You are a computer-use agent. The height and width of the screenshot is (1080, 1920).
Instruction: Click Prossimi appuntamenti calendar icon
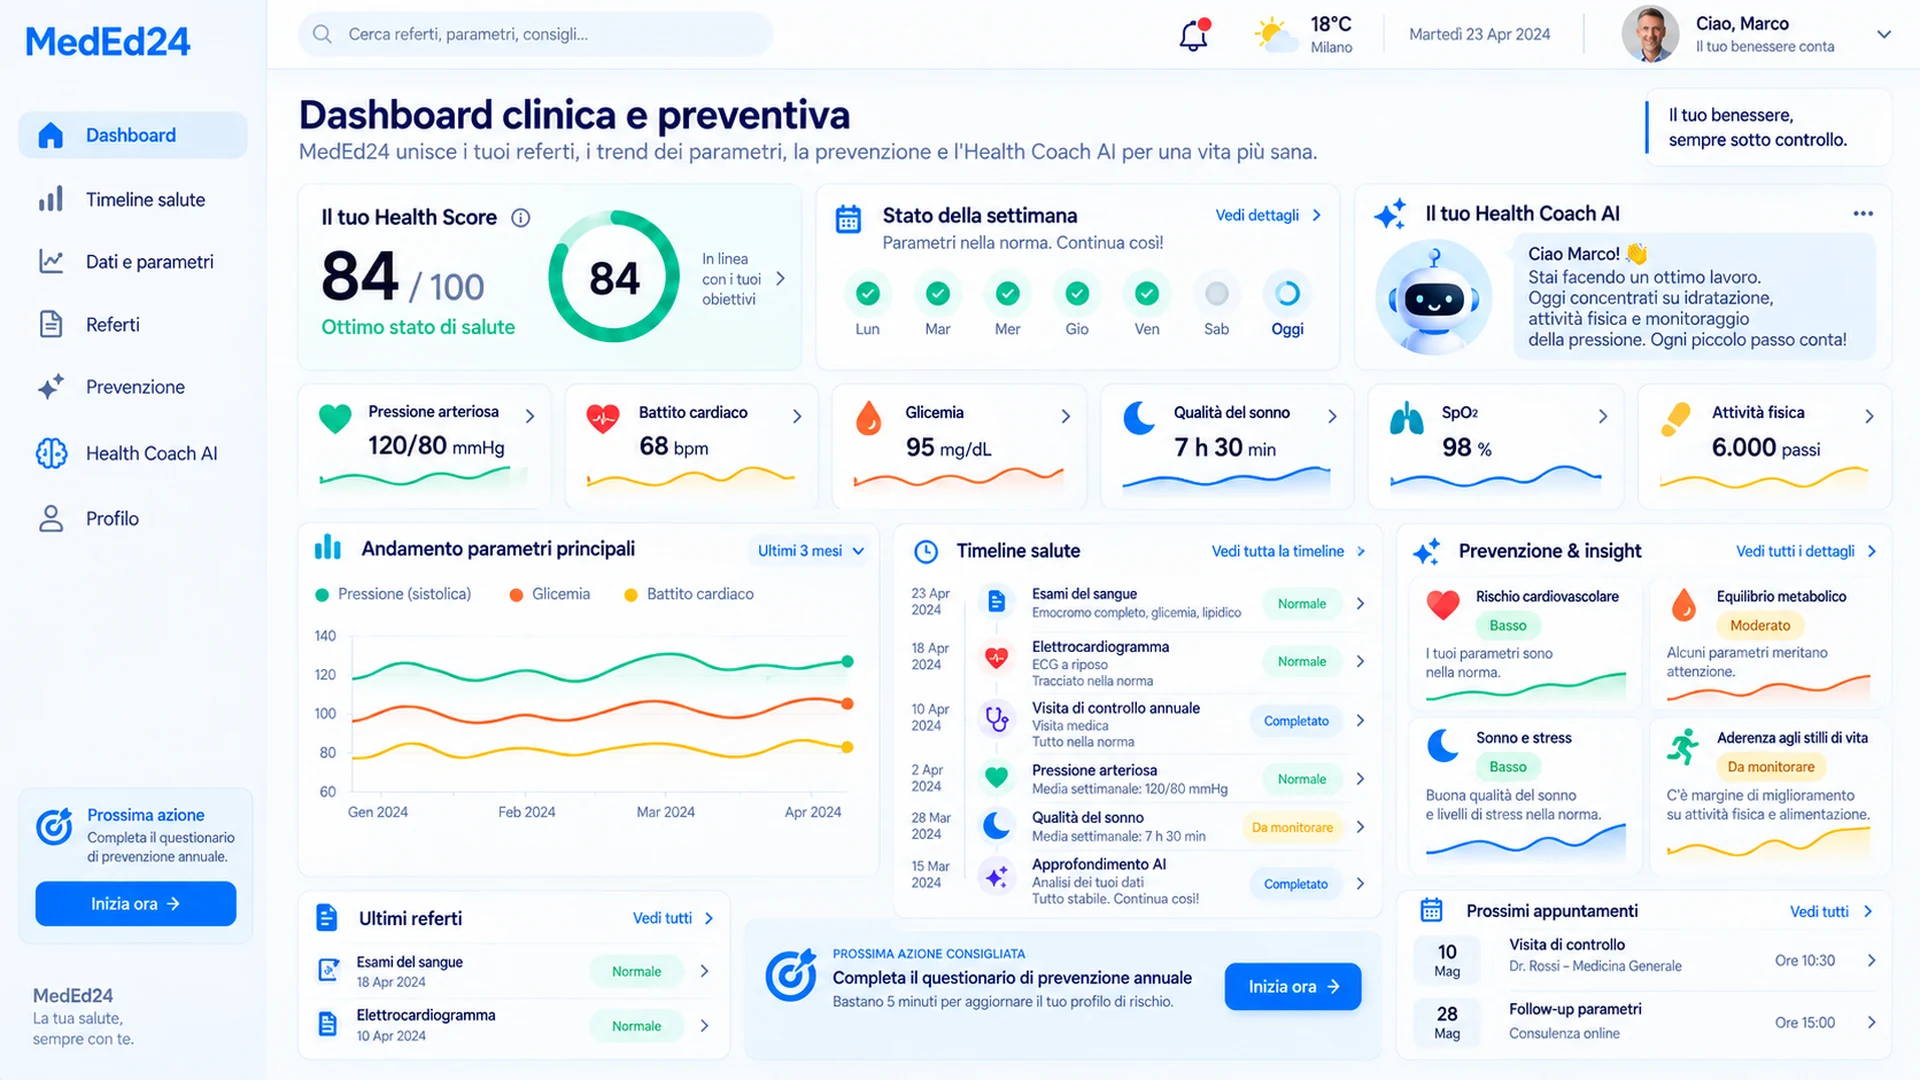pos(1432,910)
